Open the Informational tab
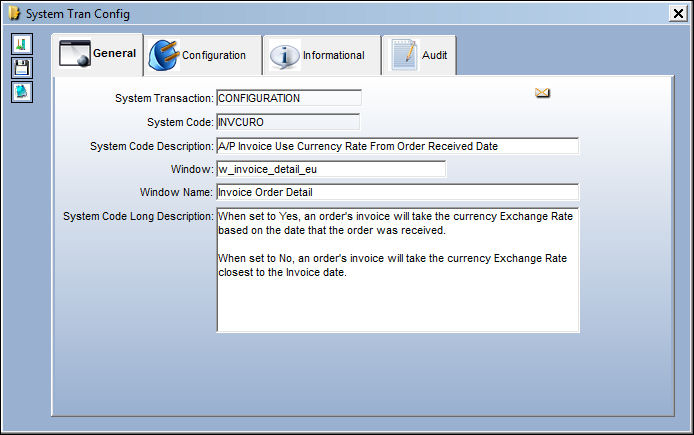 pyautogui.click(x=322, y=55)
